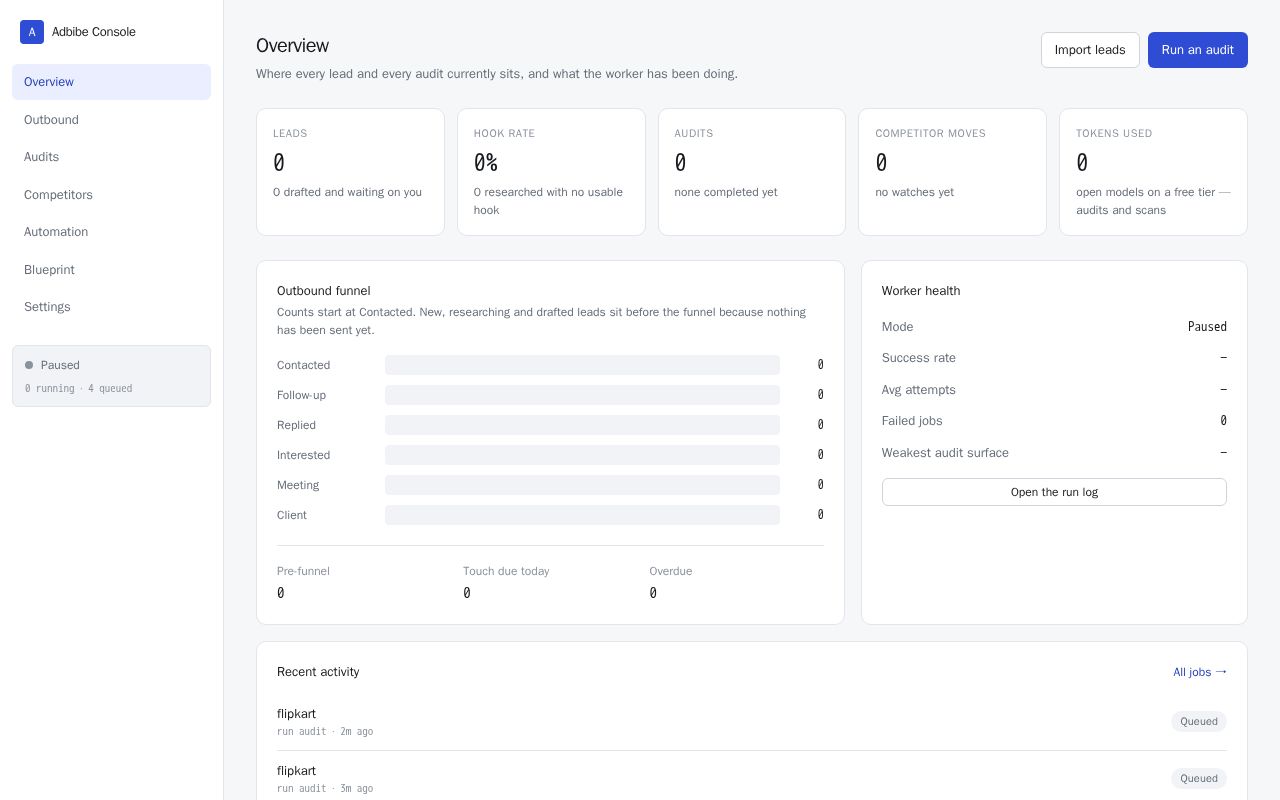Click the Queued badge on the 3m ago job
Image resolution: width=1280 pixels, height=800 pixels.
[1199, 778]
